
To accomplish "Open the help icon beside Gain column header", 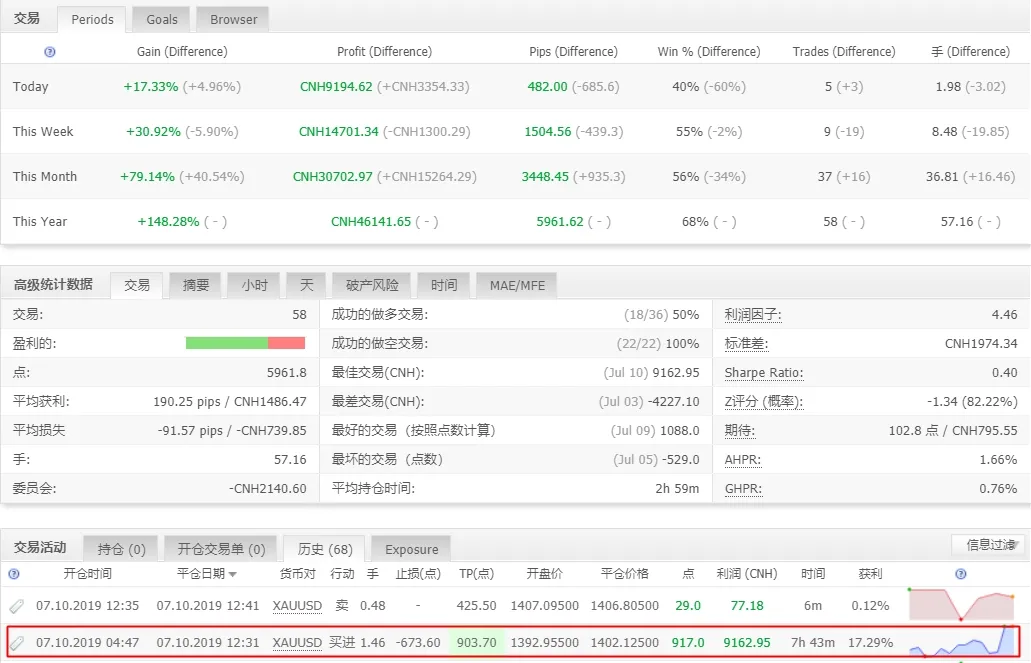I will point(49,52).
